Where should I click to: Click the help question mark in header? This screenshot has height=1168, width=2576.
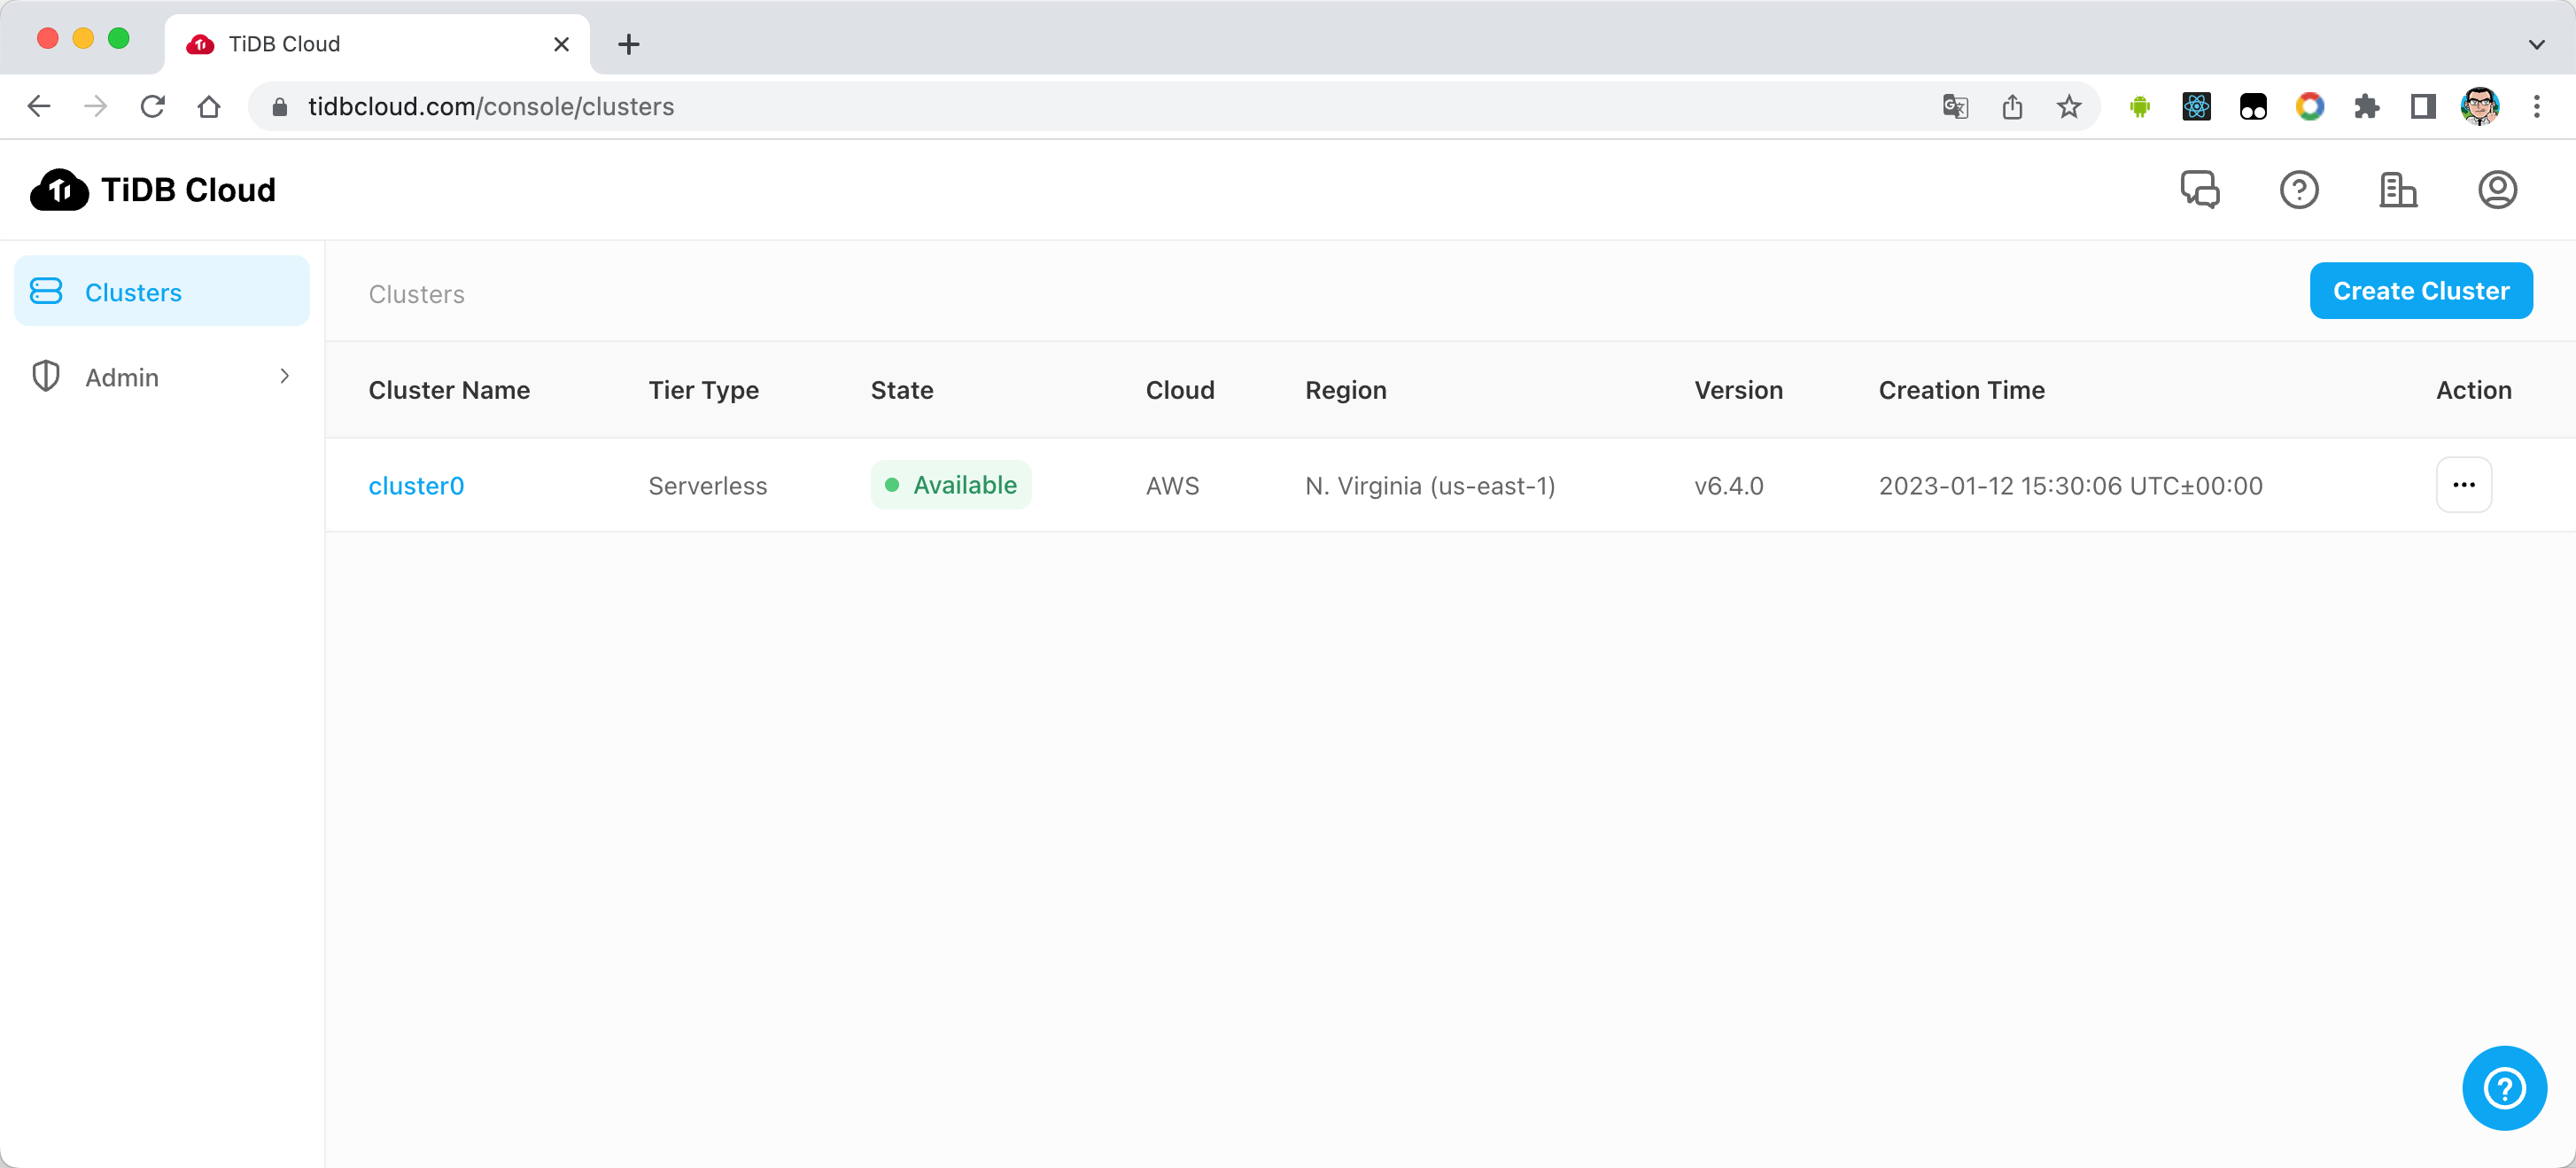[x=2299, y=189]
